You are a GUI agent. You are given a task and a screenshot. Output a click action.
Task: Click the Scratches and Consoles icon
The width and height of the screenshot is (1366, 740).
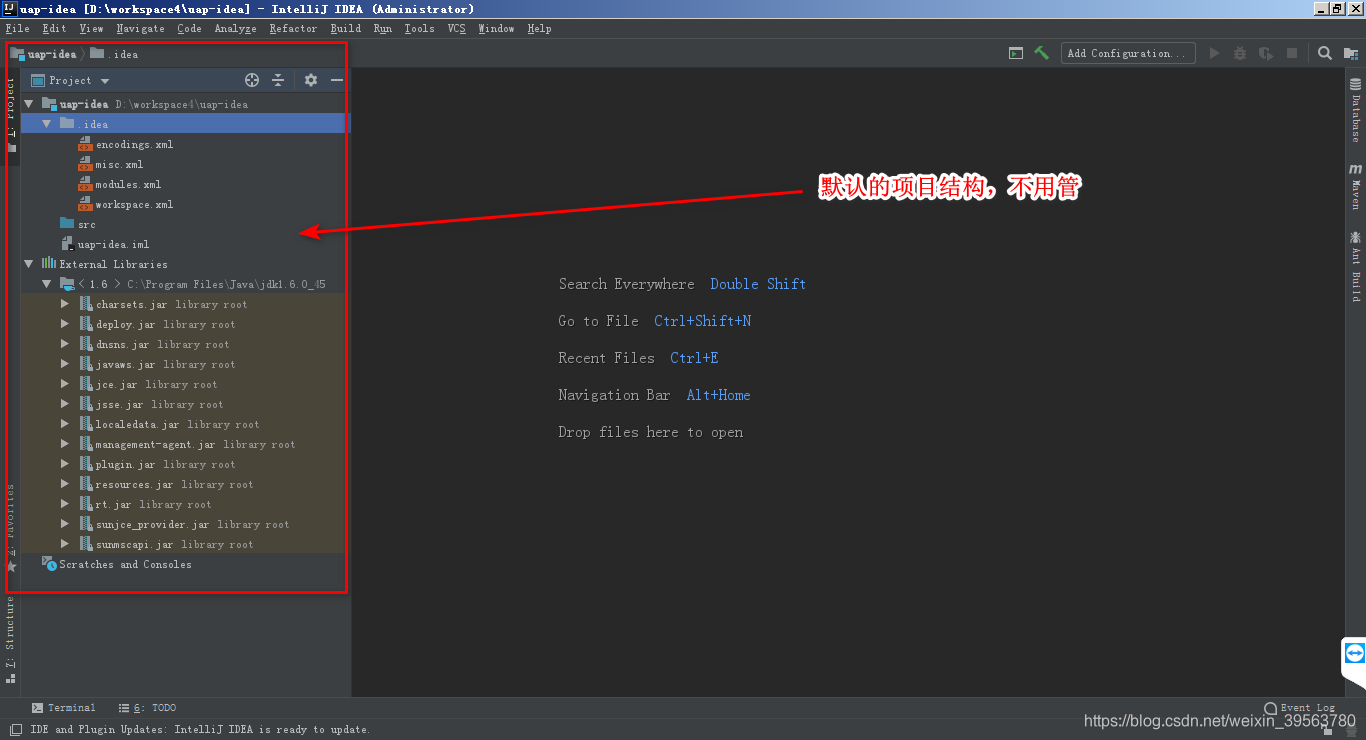tap(49, 564)
